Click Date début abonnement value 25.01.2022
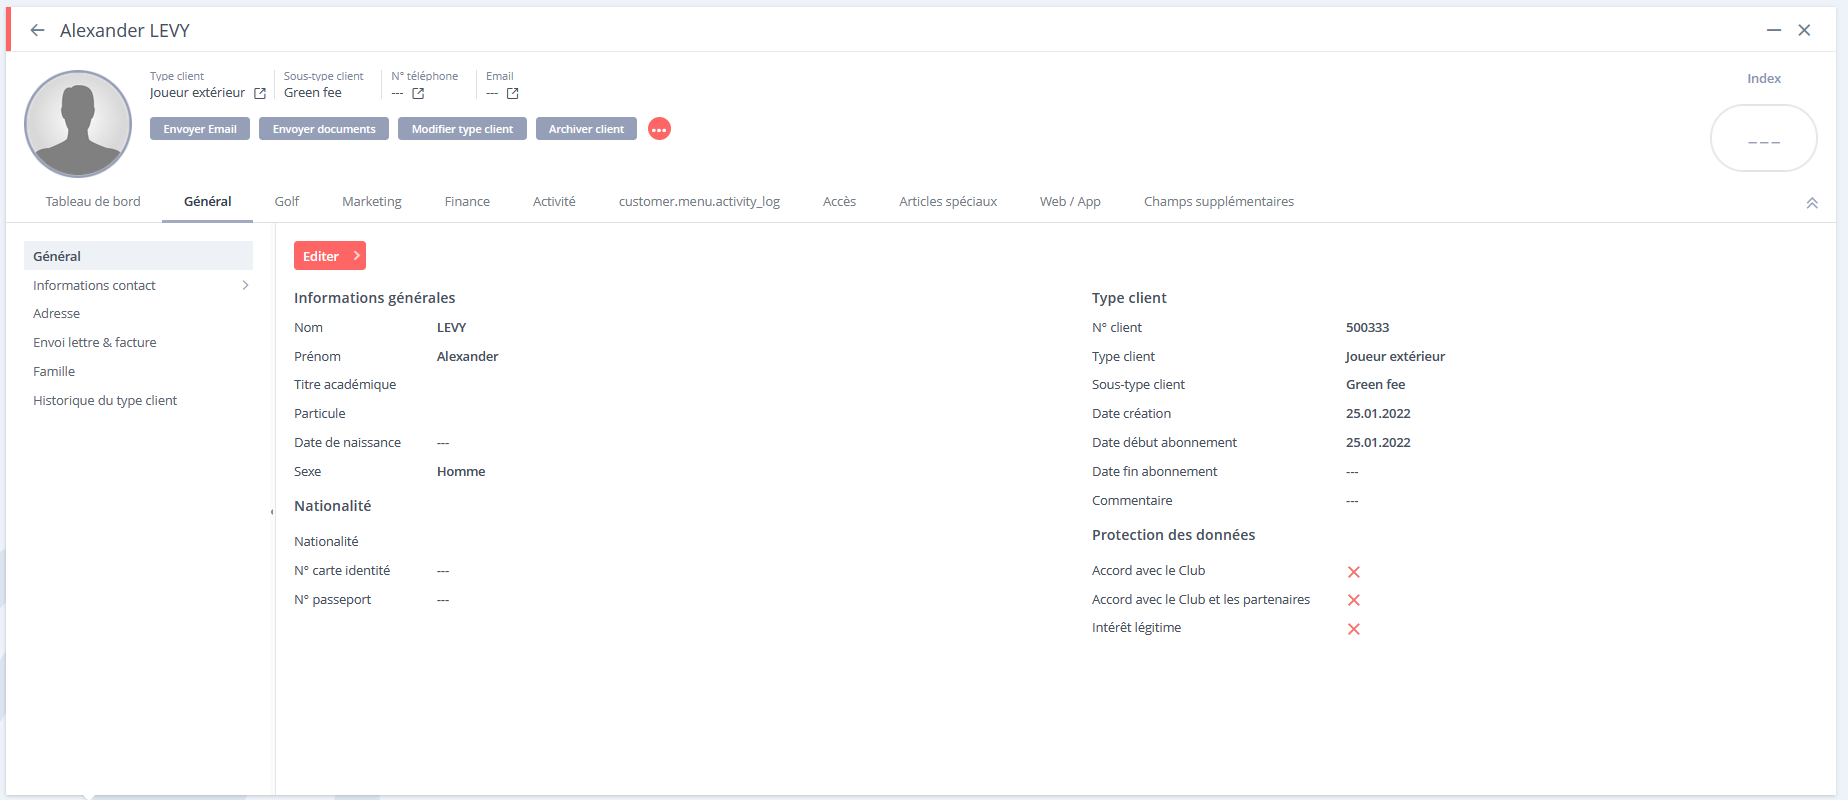1848x800 pixels. coord(1378,442)
